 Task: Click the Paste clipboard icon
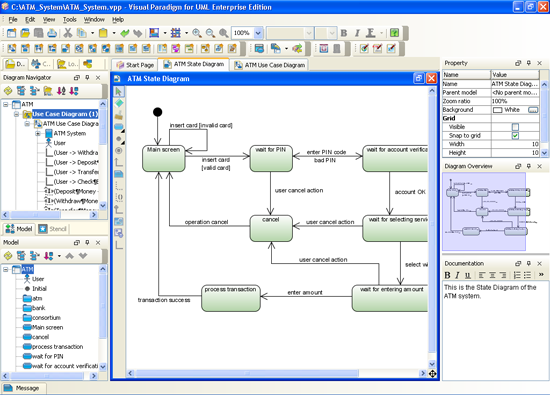[x=103, y=33]
